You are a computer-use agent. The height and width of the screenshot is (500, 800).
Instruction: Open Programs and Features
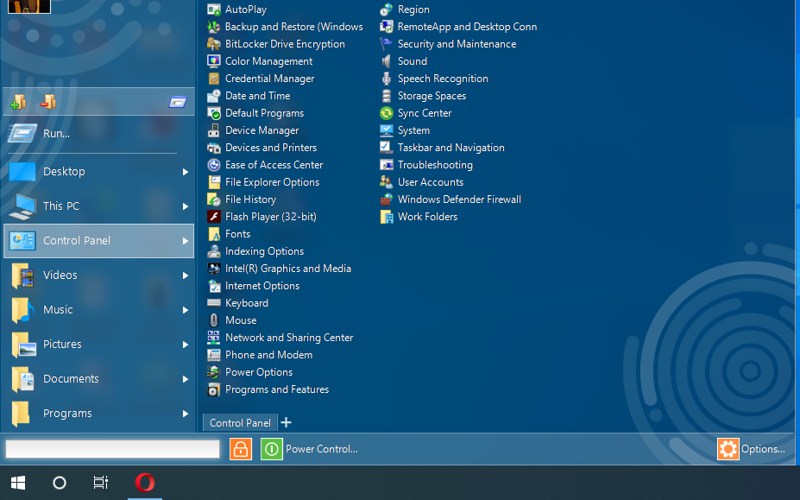(x=268, y=390)
